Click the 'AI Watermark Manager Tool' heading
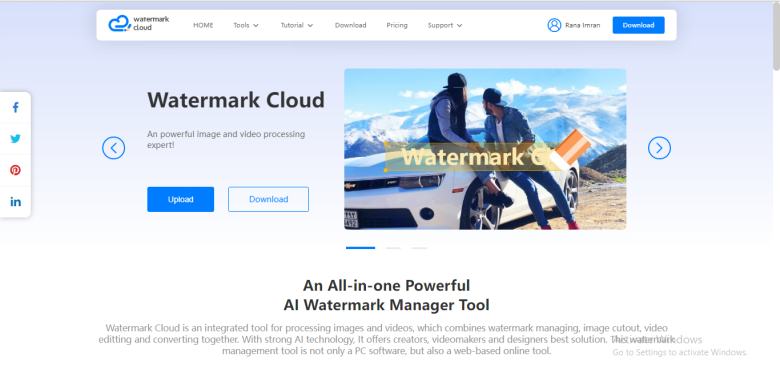Viewport: 780px width, 377px height. click(387, 304)
